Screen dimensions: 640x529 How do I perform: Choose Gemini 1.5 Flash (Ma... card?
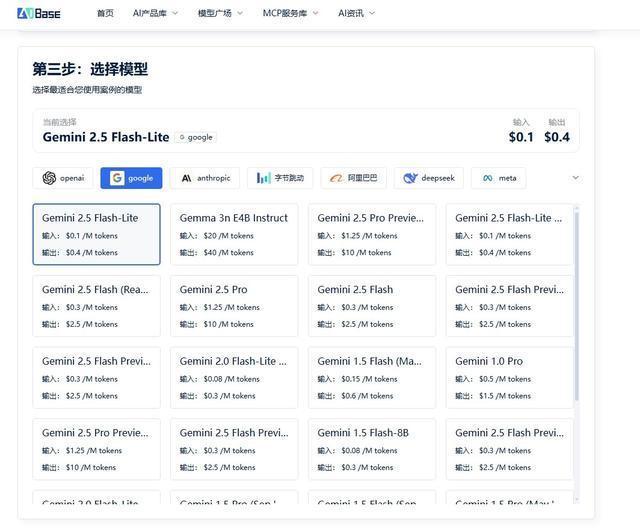click(372, 378)
